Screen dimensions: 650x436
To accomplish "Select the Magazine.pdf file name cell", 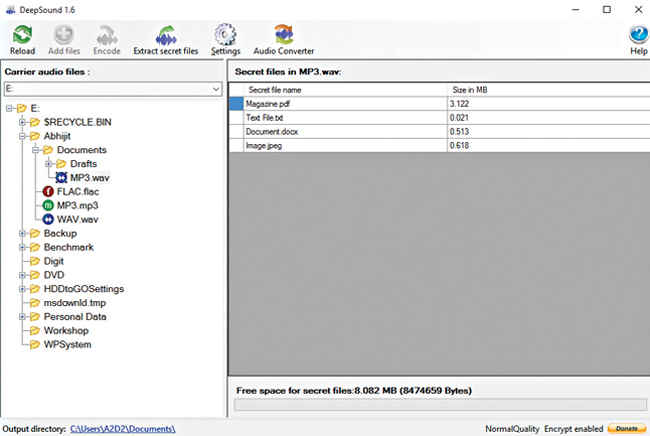I will click(345, 104).
